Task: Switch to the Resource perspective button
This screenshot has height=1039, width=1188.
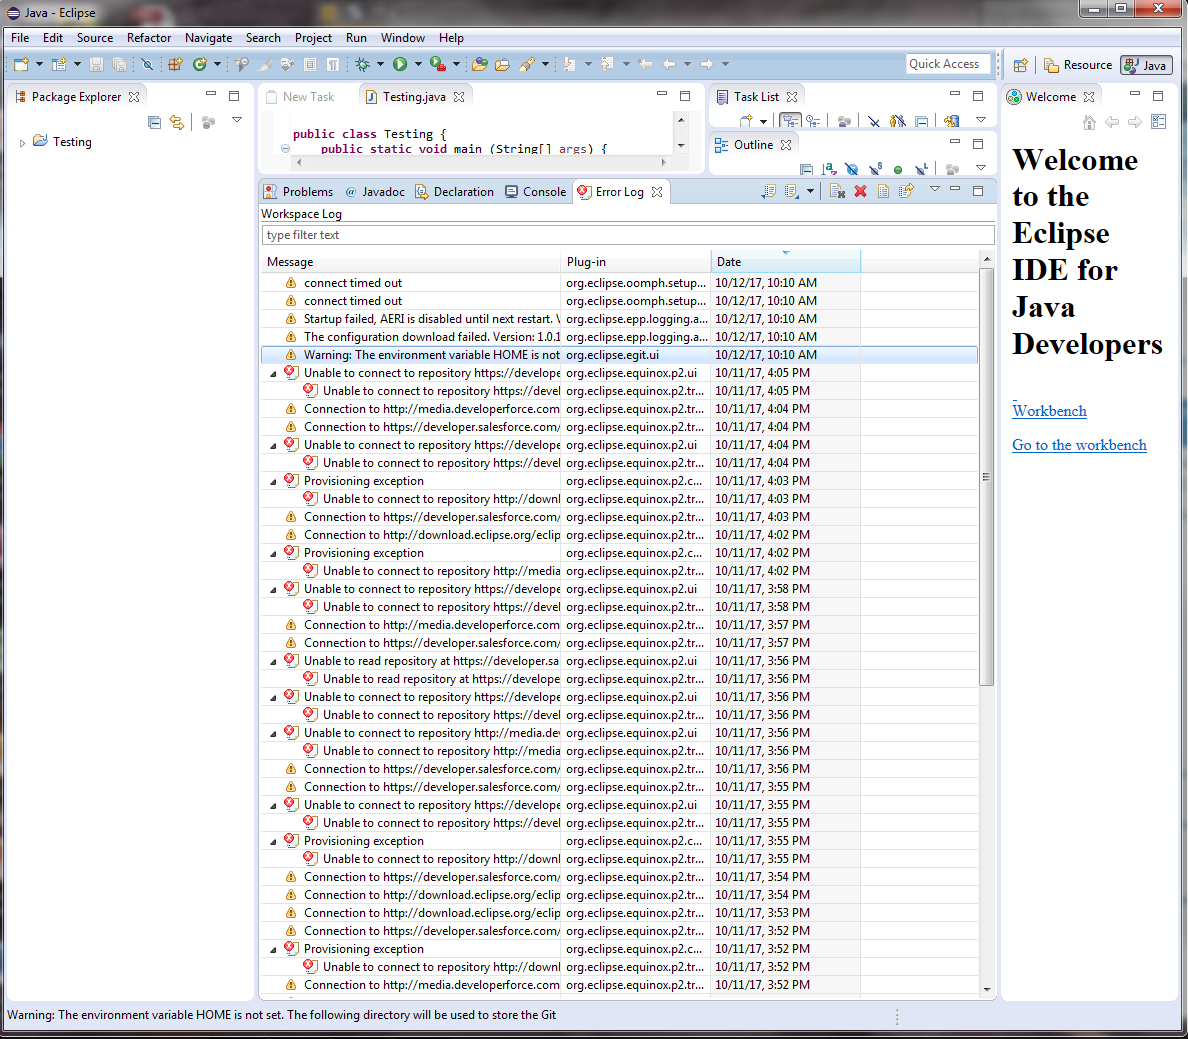Action: [1078, 65]
